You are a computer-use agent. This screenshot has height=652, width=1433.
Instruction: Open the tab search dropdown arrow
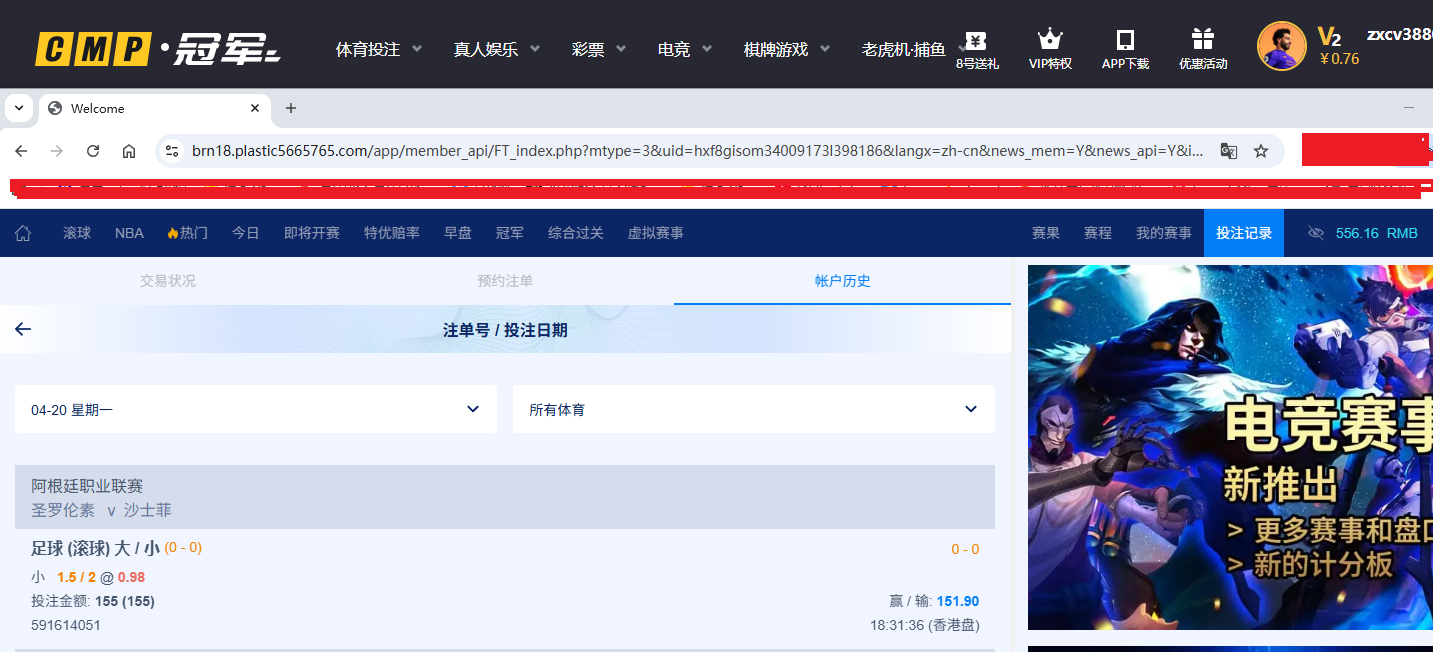click(19, 108)
